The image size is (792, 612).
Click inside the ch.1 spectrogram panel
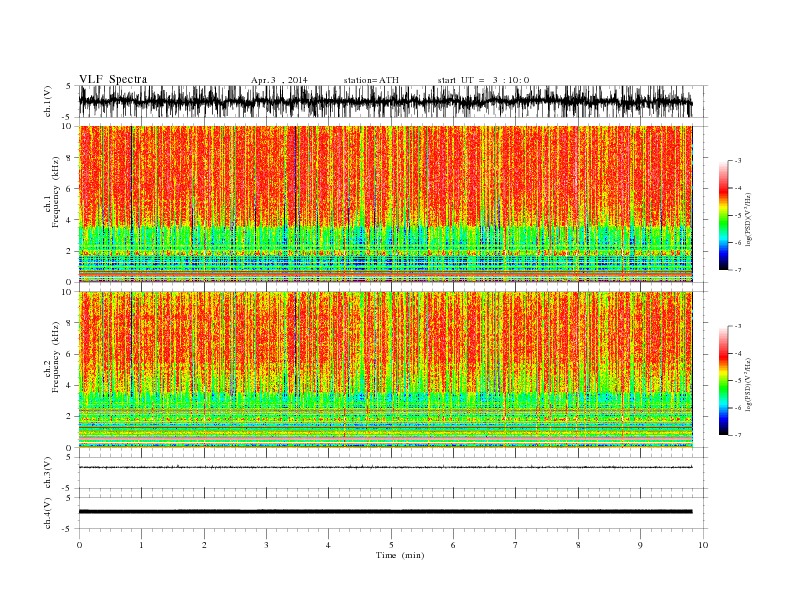click(385, 204)
